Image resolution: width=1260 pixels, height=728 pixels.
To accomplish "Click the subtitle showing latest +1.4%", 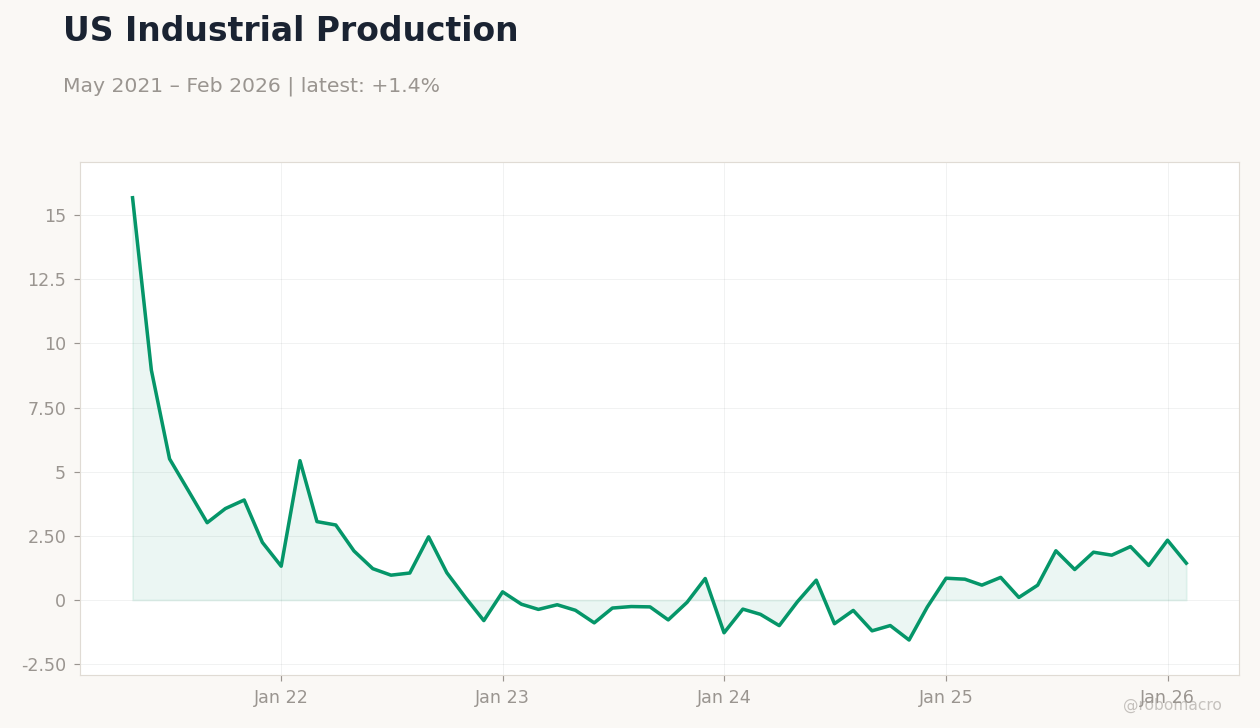I will tap(251, 87).
